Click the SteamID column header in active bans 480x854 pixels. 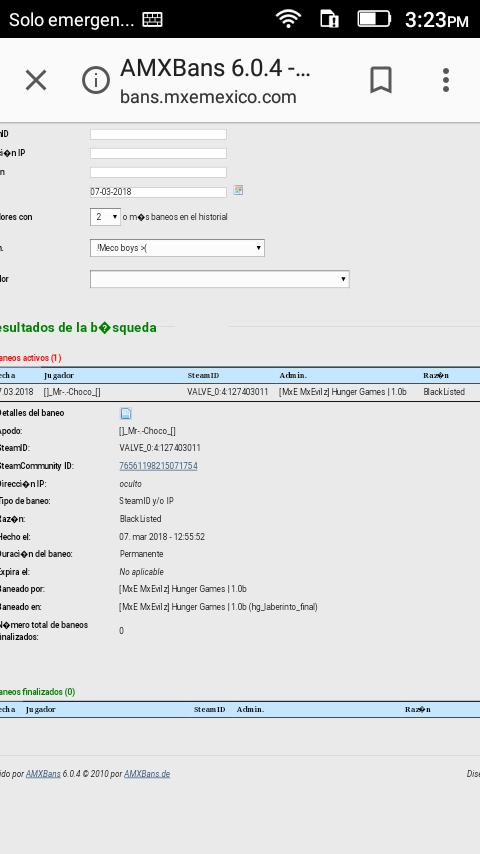tap(203, 376)
